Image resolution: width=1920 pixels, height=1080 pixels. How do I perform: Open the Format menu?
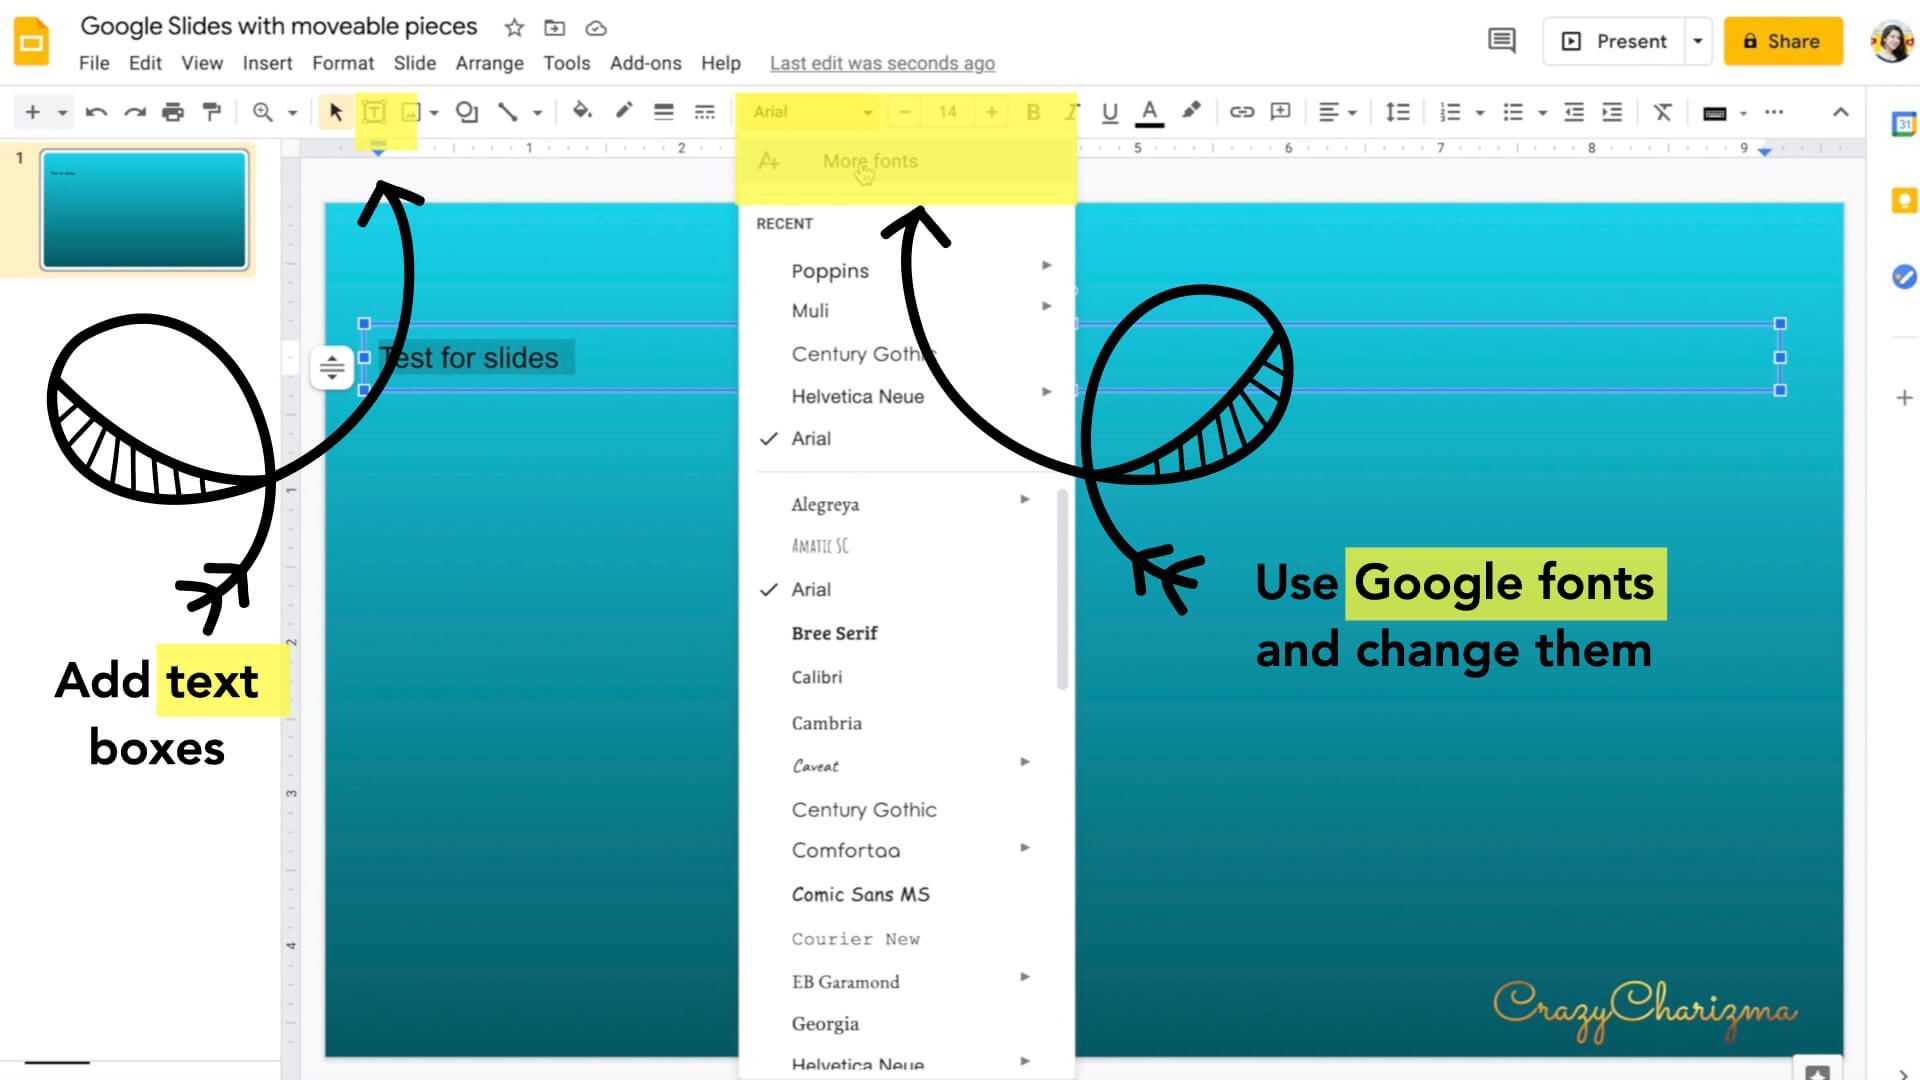[x=343, y=63]
